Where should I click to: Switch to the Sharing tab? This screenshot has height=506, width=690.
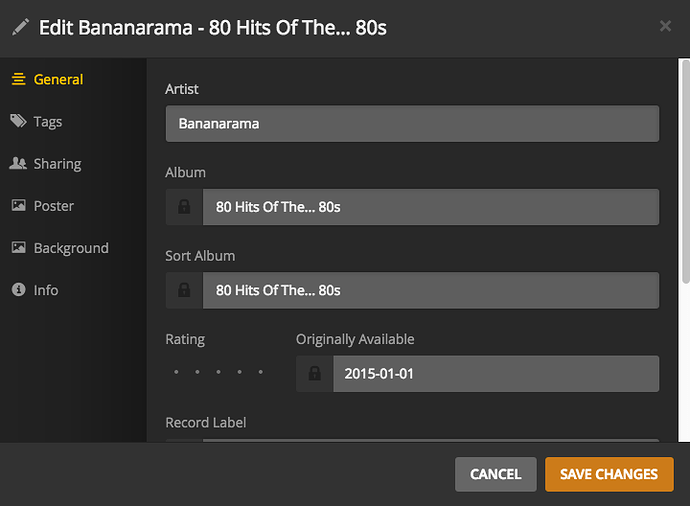[x=57, y=164]
